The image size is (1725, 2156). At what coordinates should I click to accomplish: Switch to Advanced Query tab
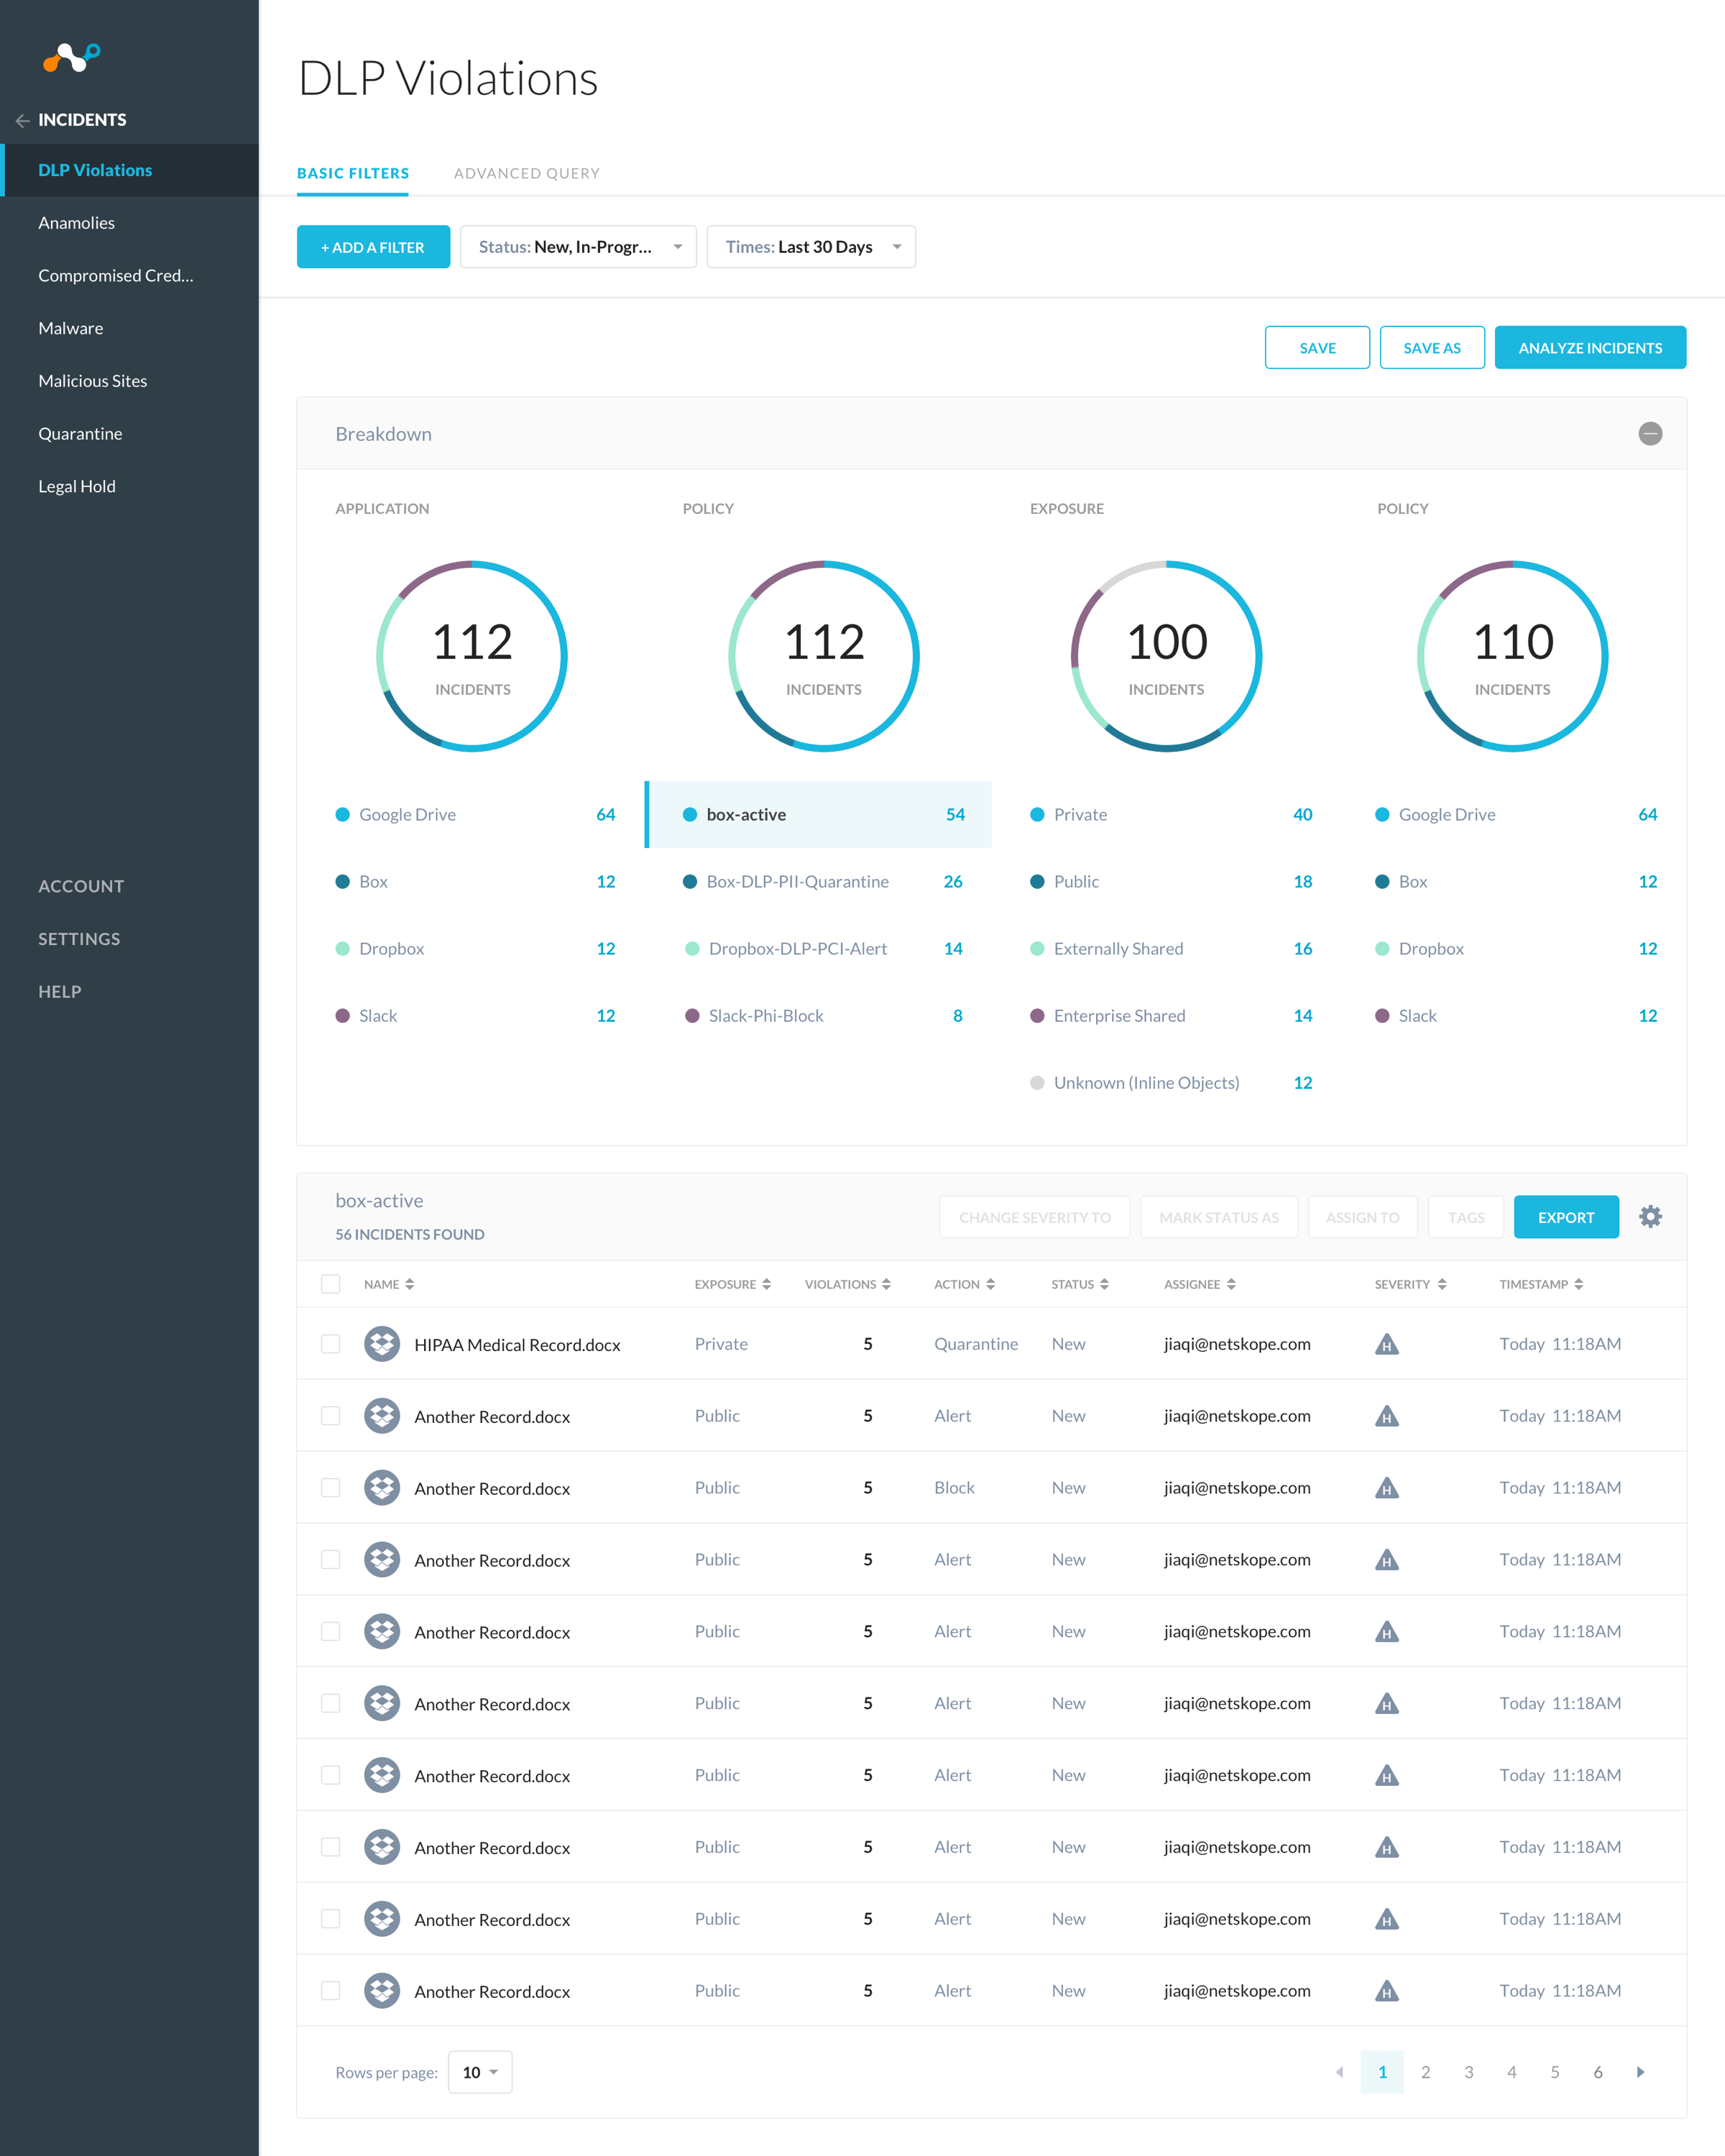coord(527,173)
